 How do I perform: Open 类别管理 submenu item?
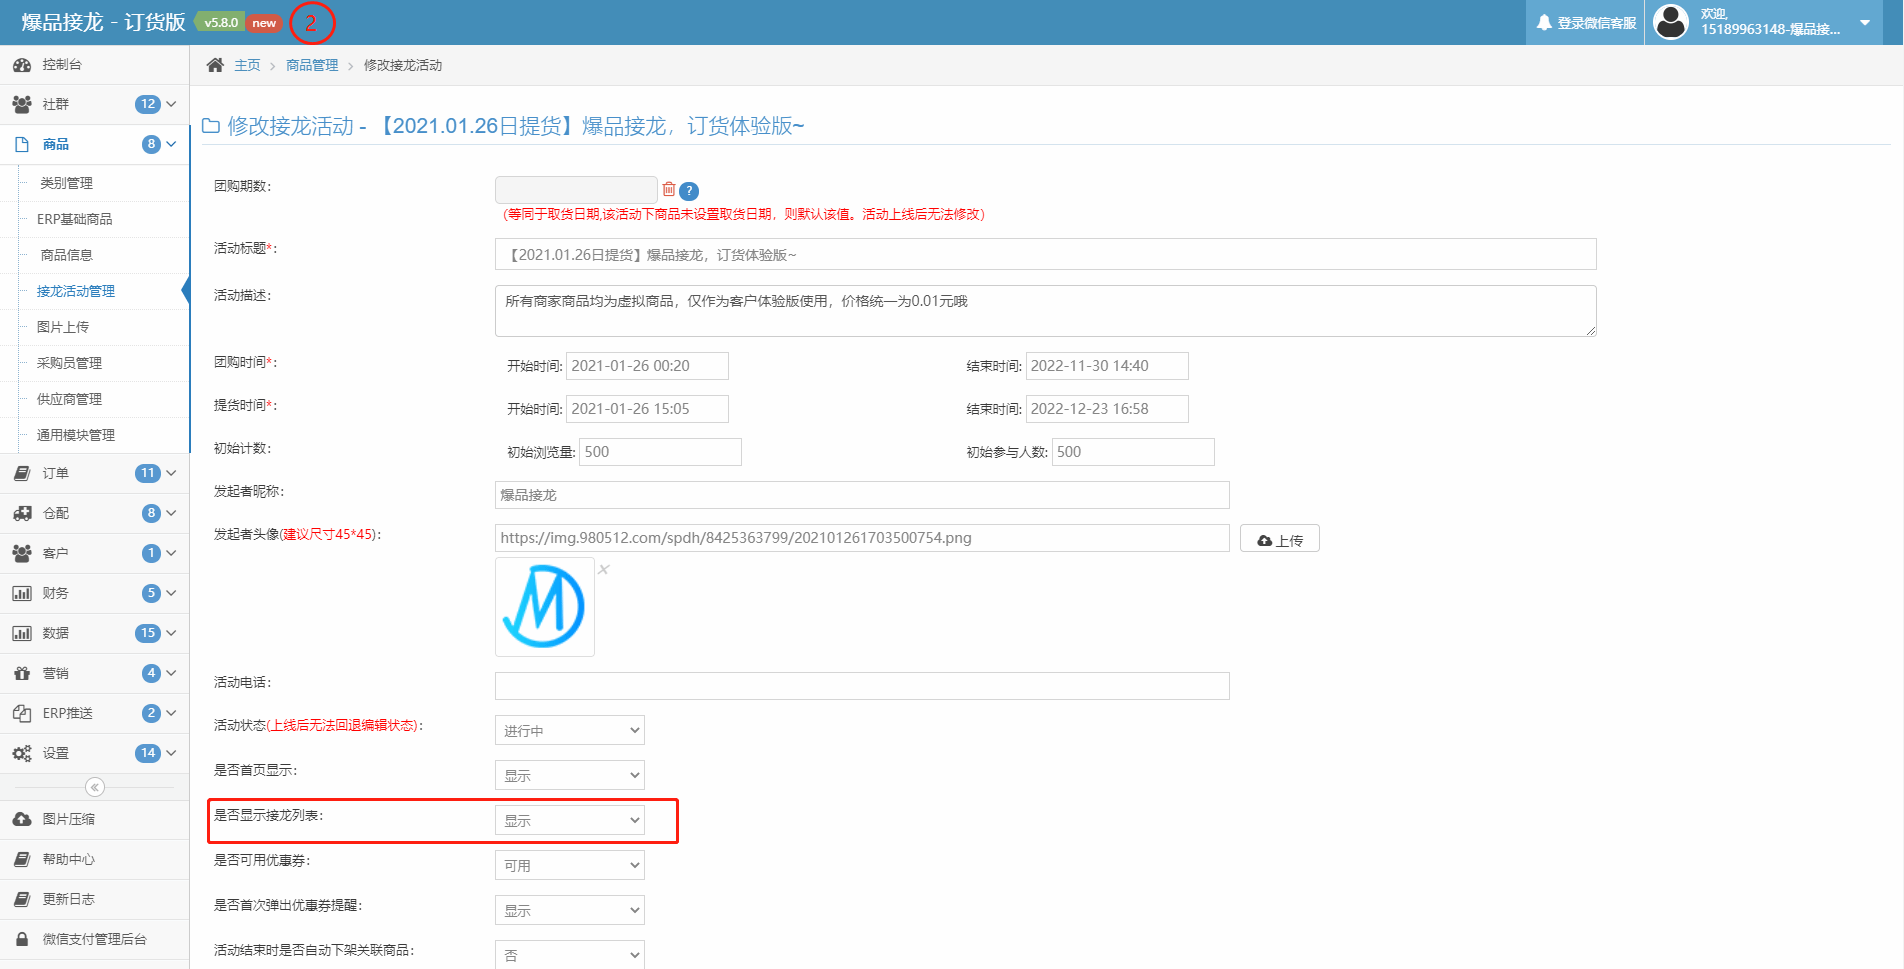tap(66, 183)
